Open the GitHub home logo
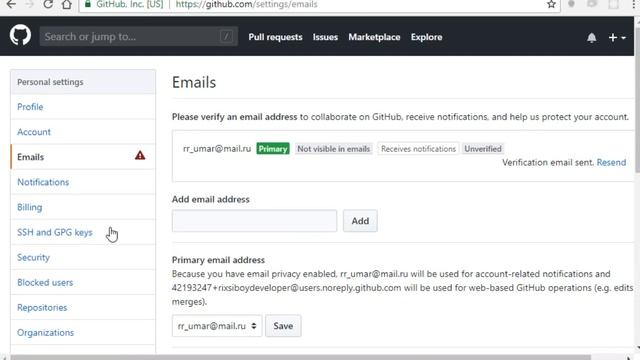 click(x=20, y=36)
